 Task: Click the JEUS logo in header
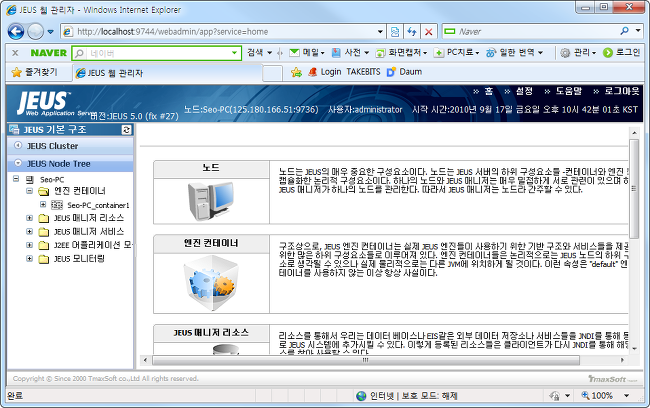(x=44, y=102)
